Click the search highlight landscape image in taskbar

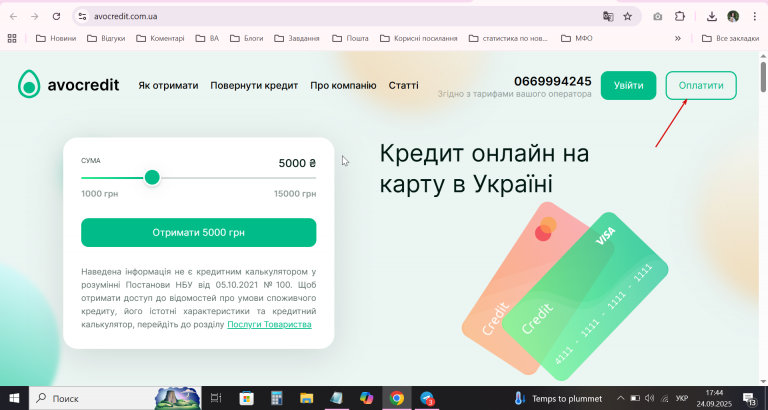(177, 398)
